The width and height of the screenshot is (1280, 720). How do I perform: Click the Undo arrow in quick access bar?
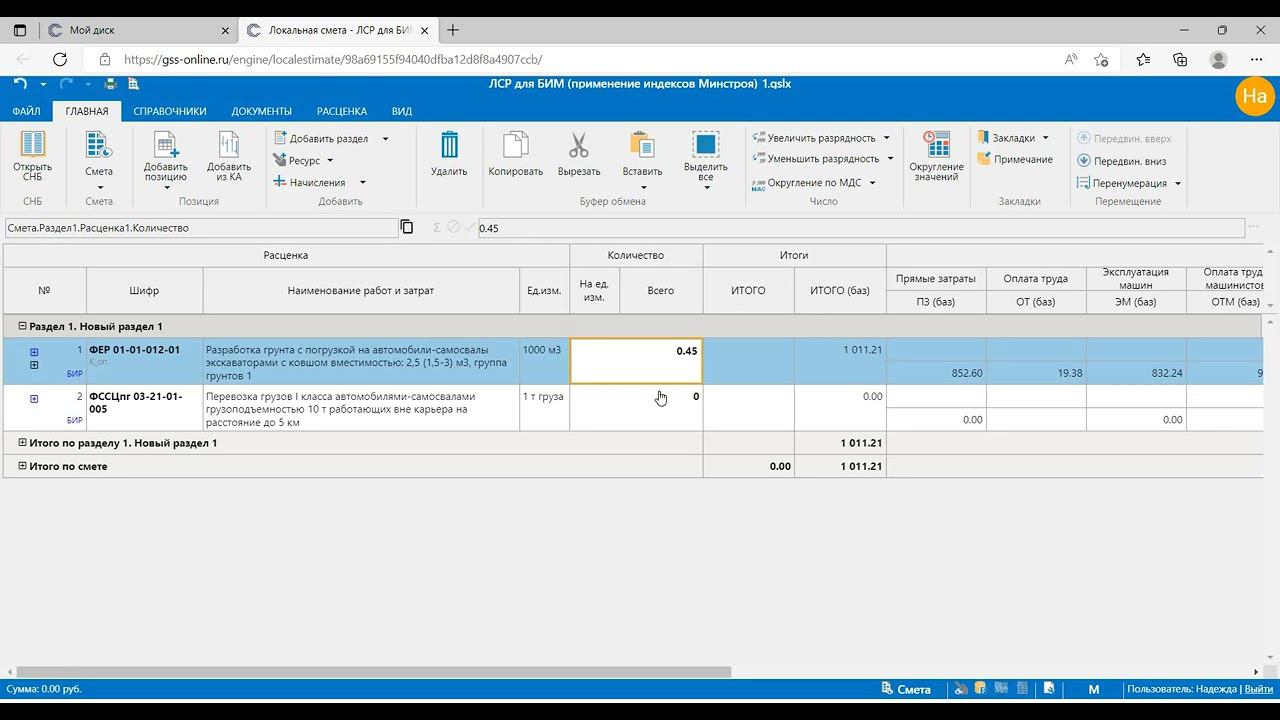(x=20, y=84)
